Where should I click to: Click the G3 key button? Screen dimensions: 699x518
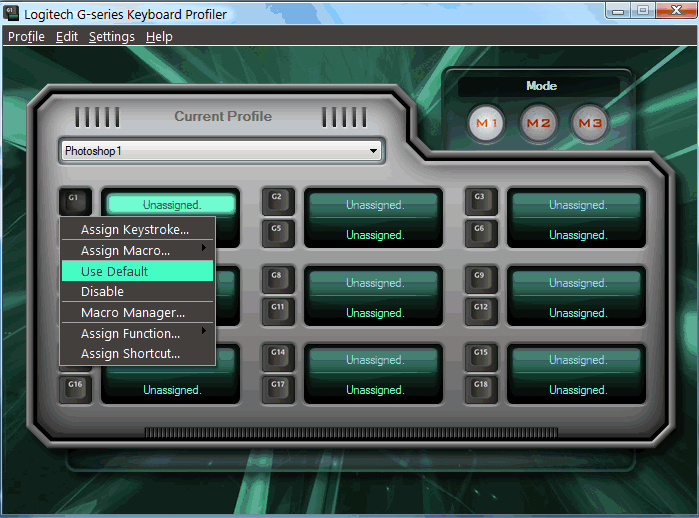tap(481, 201)
